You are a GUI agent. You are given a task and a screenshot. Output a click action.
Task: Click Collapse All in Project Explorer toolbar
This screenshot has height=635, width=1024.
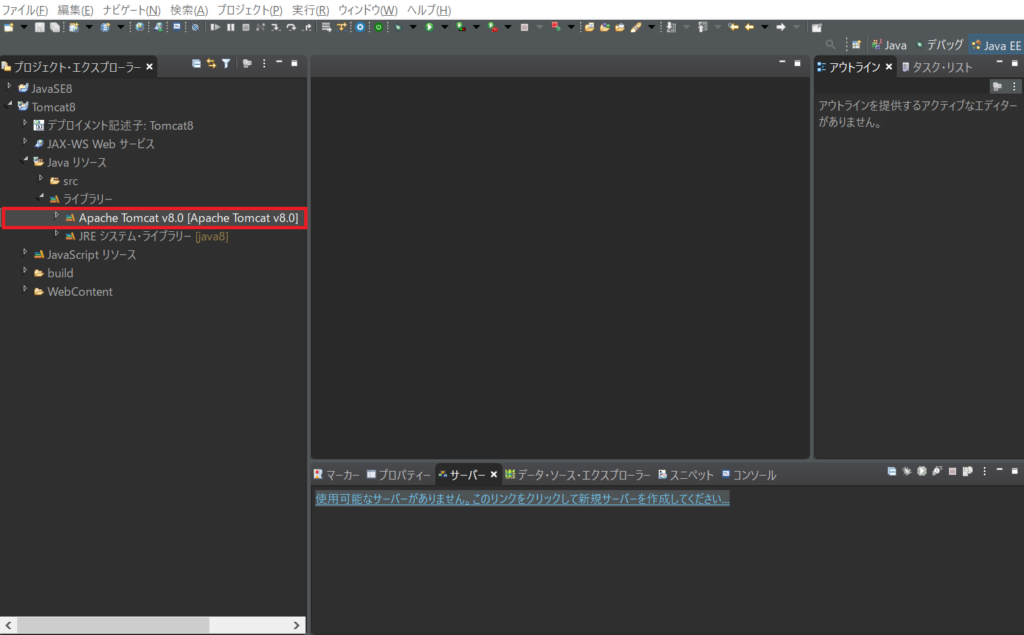tap(197, 64)
